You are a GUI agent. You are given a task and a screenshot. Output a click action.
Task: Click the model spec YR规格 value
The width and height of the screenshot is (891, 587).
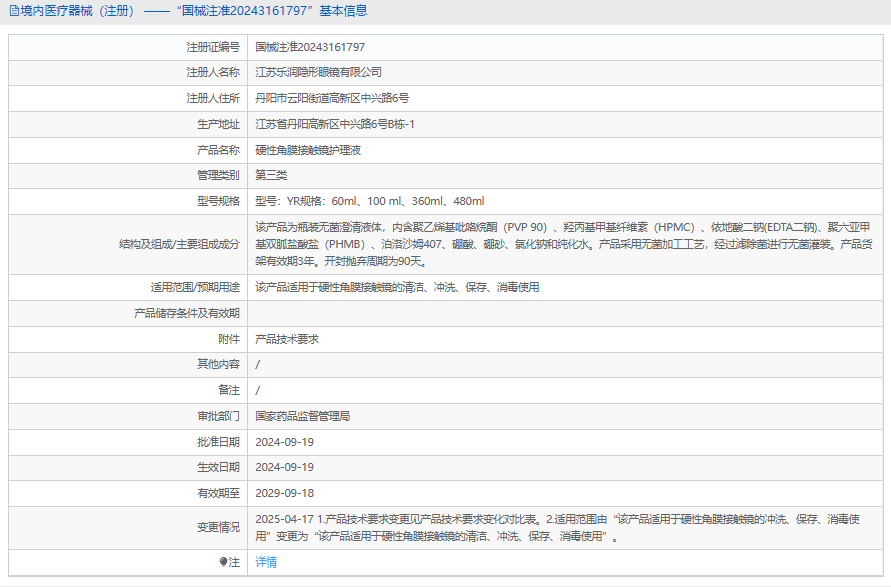[369, 201]
